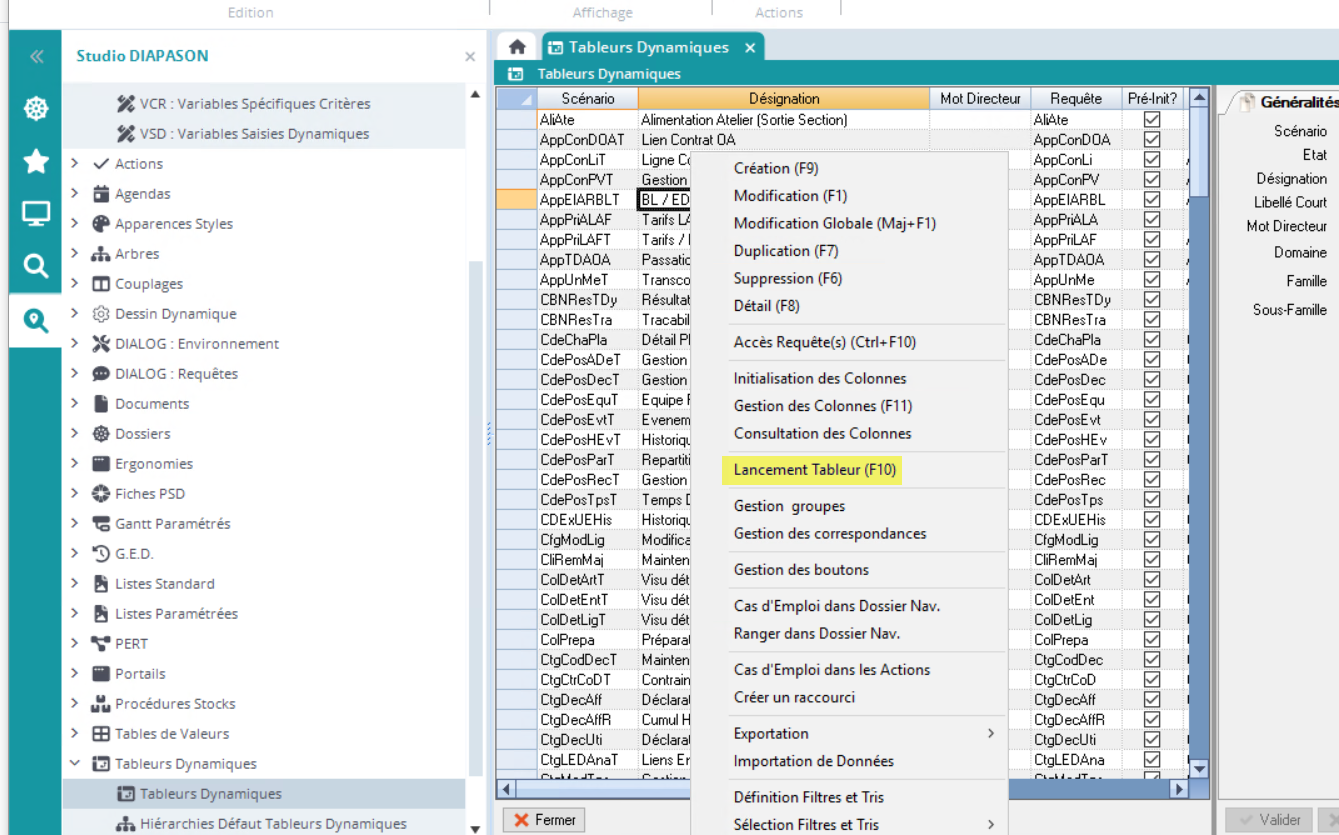Click the PERT tree icon
This screenshot has height=835, width=1339.
tap(100, 644)
